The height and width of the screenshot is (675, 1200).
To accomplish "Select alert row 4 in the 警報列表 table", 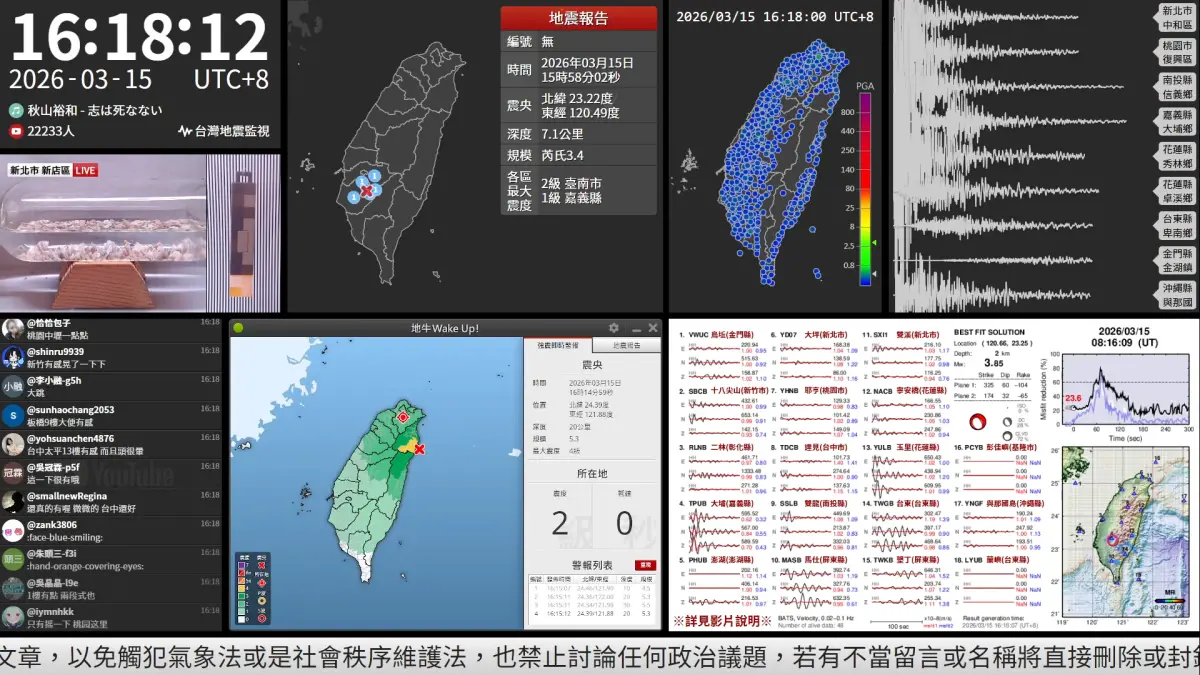I will [x=591, y=613].
